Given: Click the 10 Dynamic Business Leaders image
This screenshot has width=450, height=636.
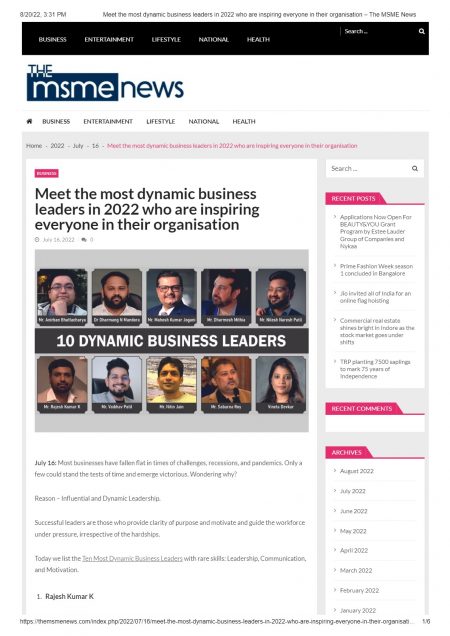Looking at the screenshot, I should (172, 341).
